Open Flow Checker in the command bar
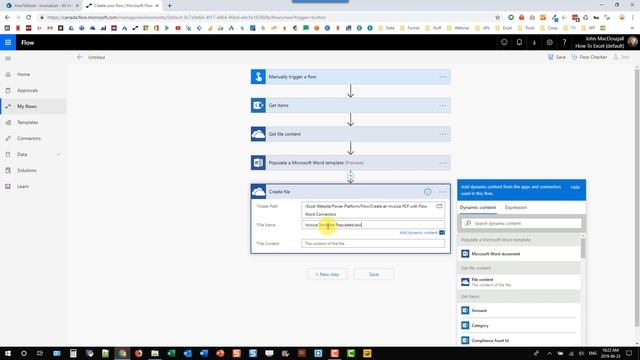This screenshot has width=640, height=360. pos(589,57)
